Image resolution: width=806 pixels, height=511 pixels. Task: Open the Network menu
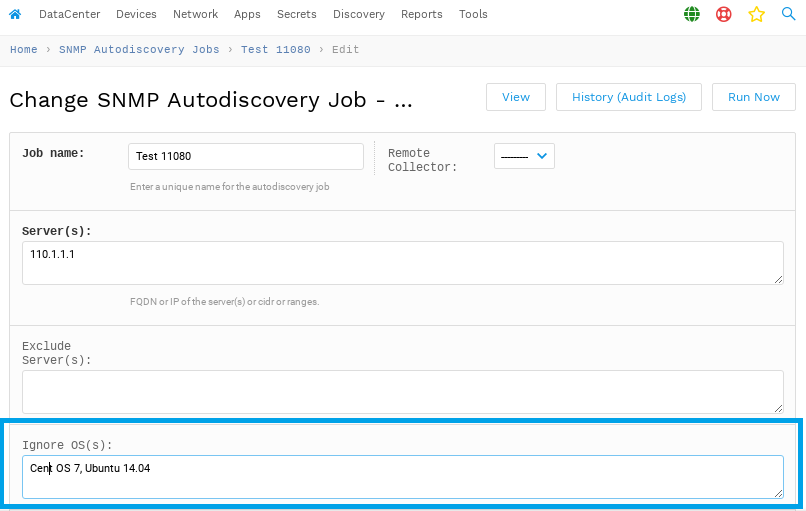point(195,14)
